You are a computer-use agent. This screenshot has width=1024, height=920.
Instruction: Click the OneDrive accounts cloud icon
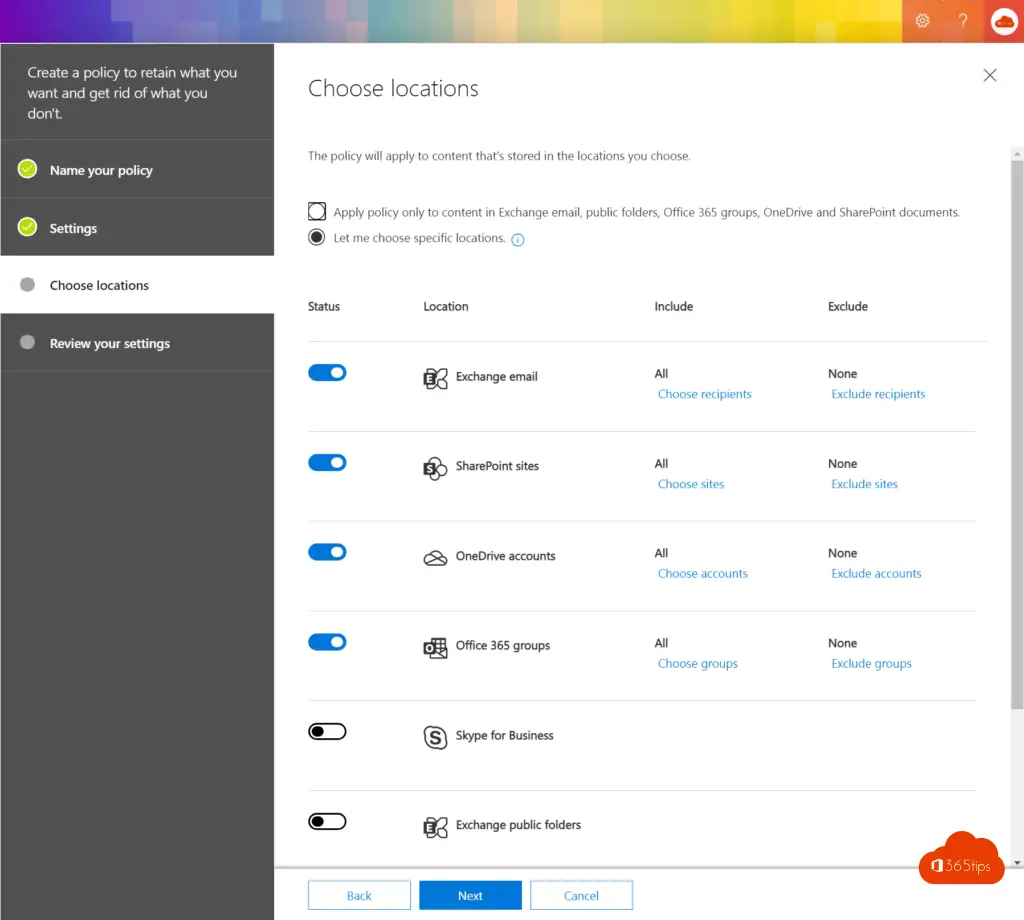[435, 558]
